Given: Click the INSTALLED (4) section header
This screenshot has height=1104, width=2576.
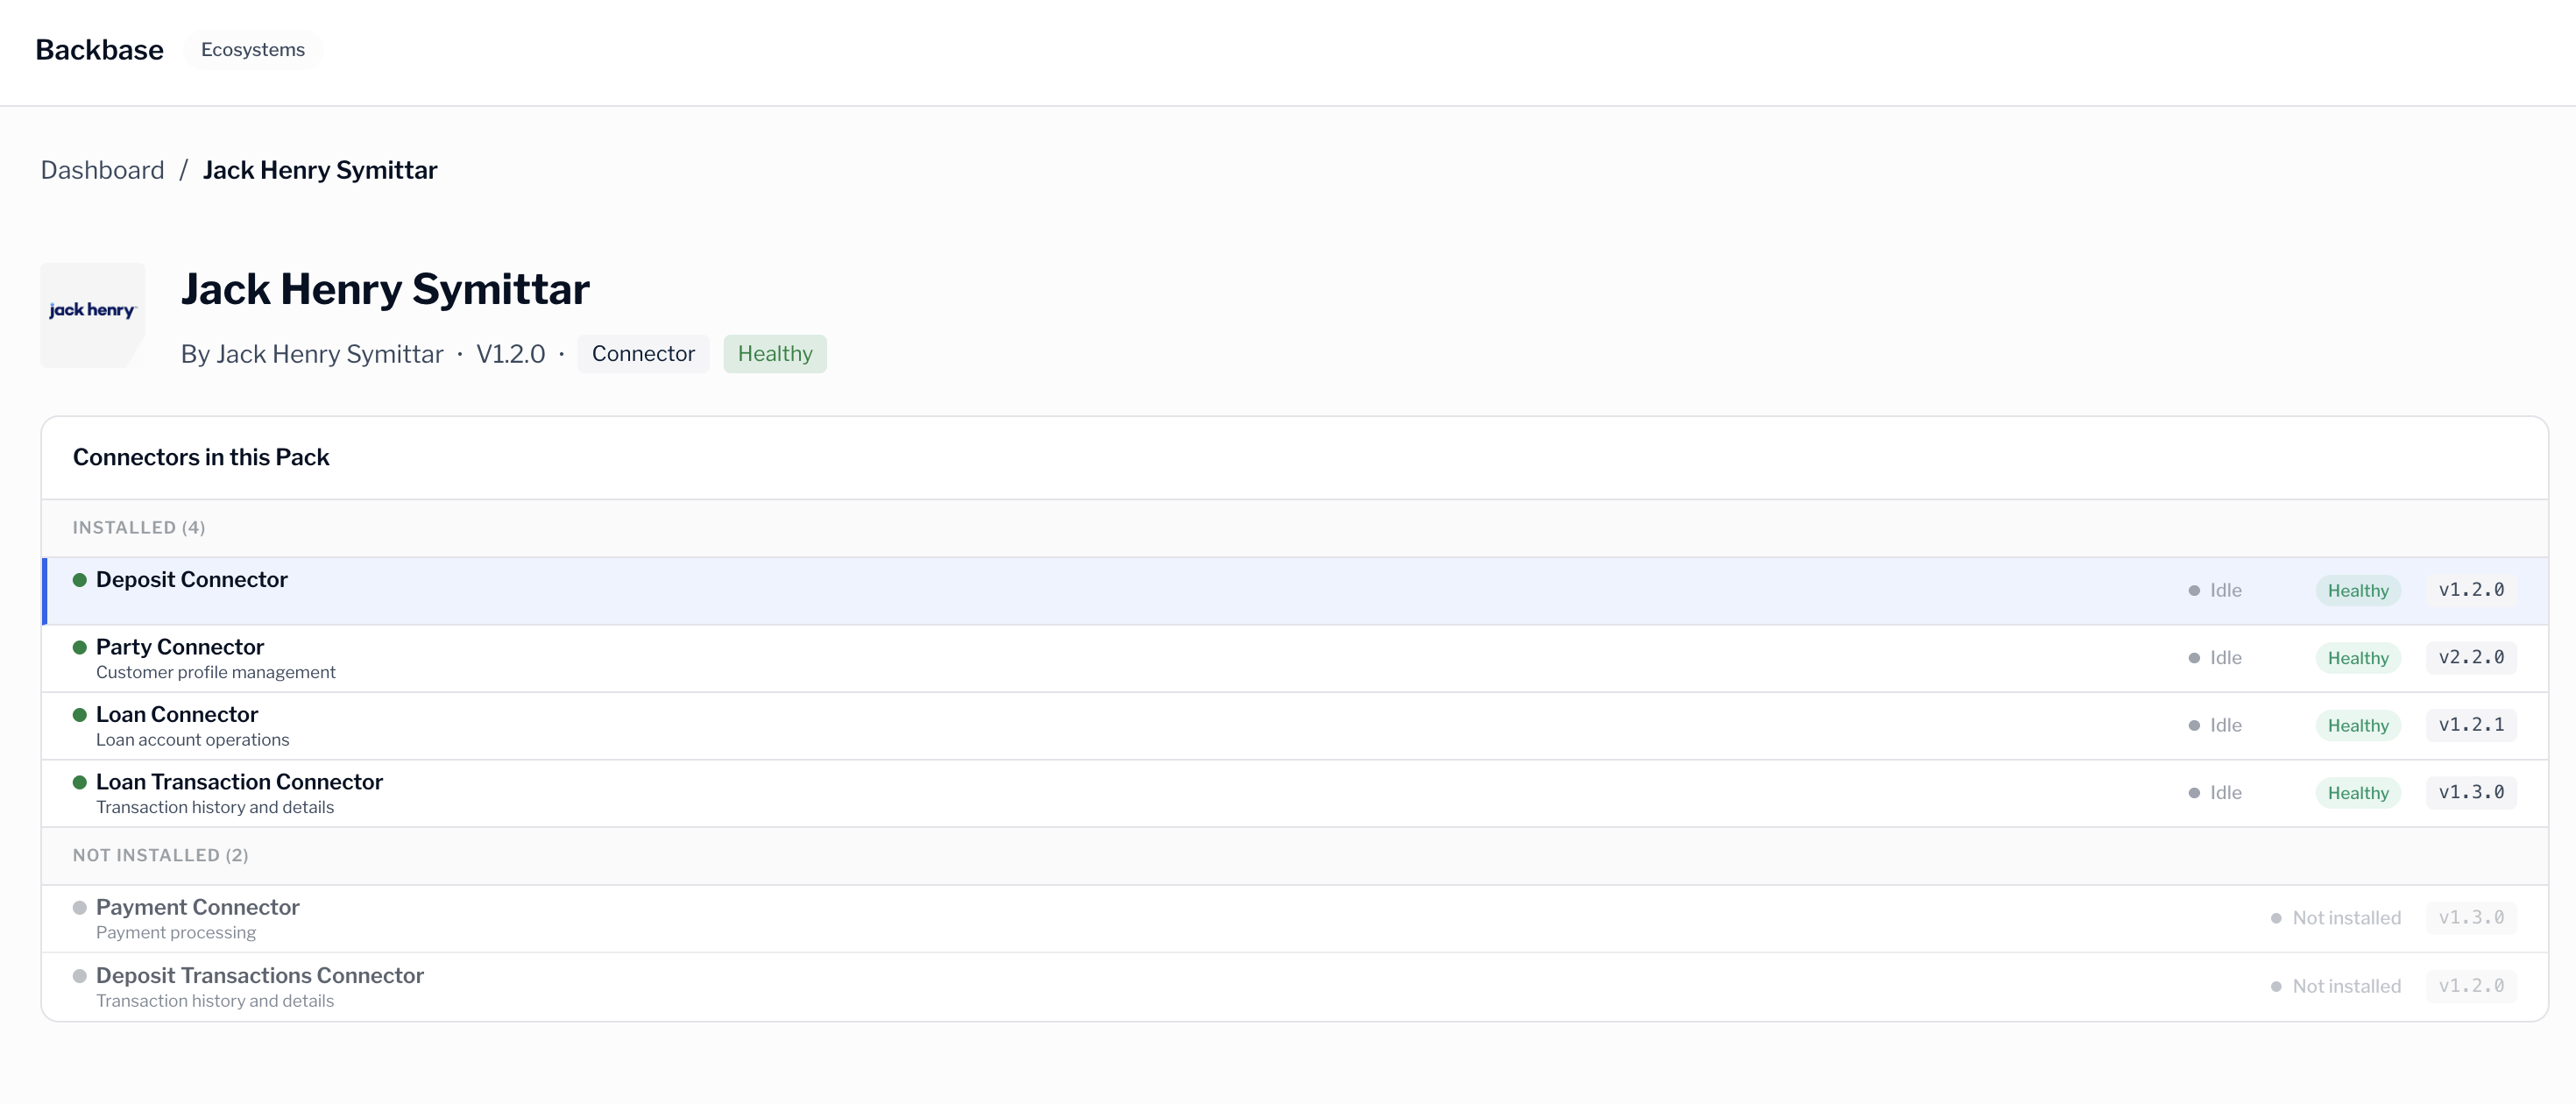Looking at the screenshot, I should (x=139, y=528).
